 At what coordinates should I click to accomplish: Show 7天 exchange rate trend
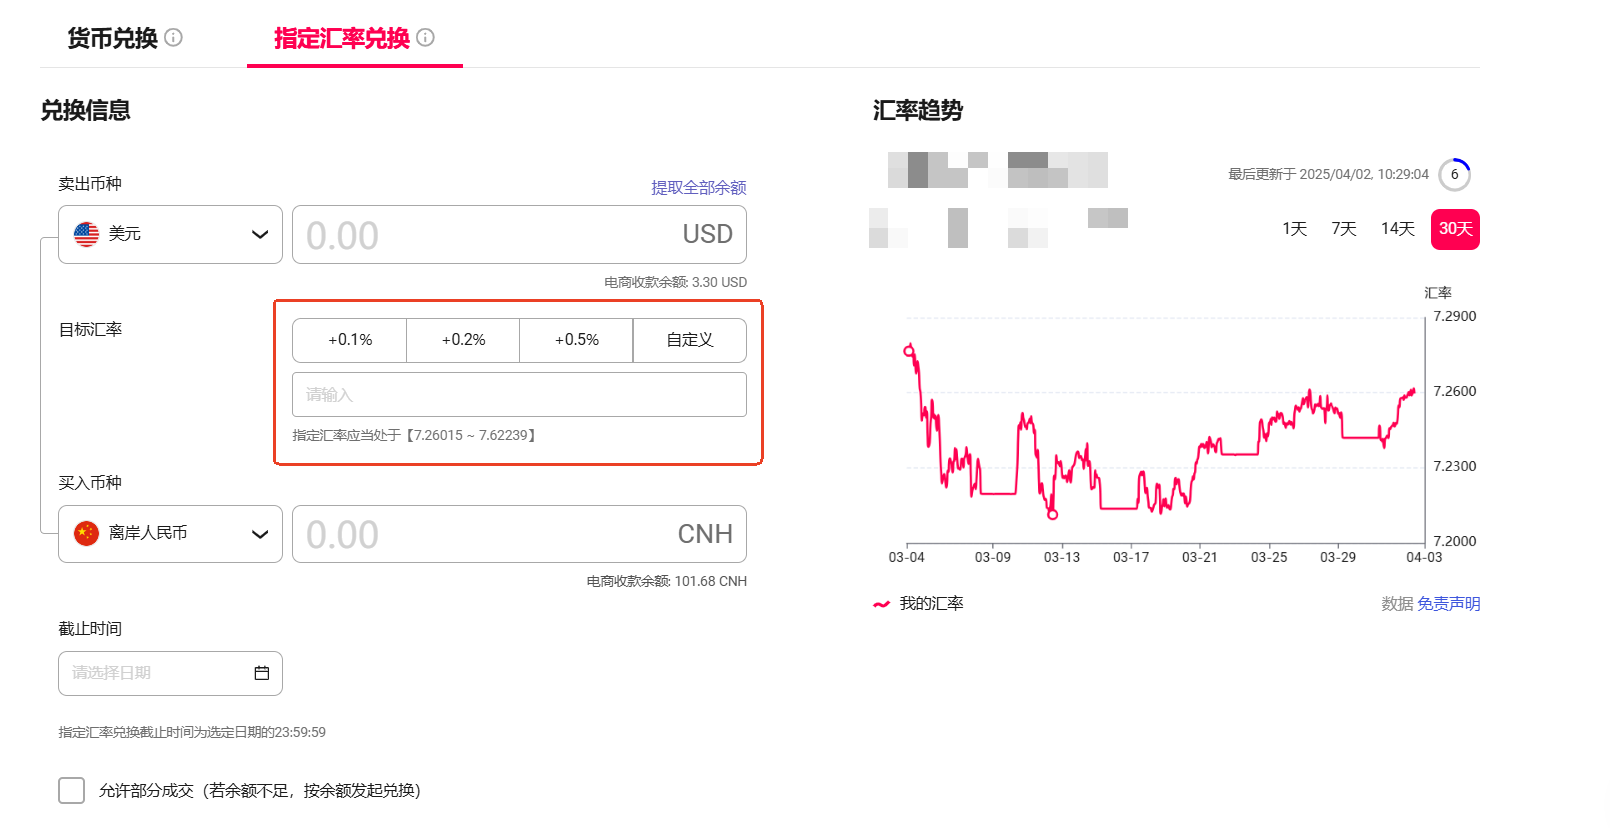(1344, 229)
